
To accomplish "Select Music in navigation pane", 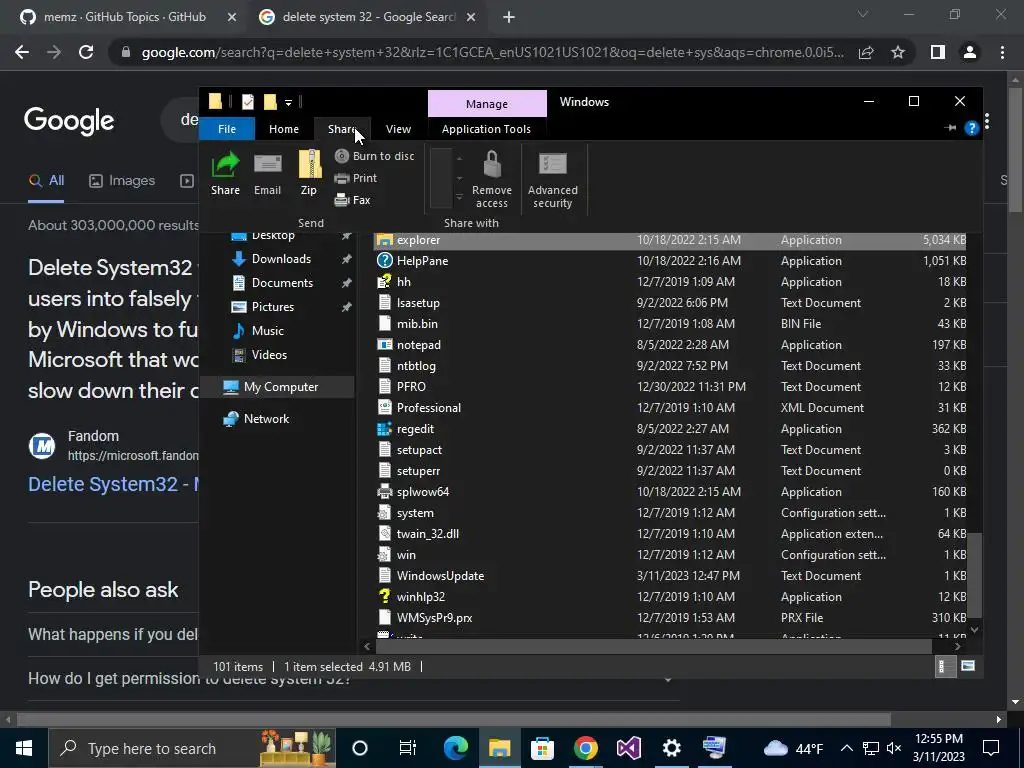I will (x=268, y=331).
